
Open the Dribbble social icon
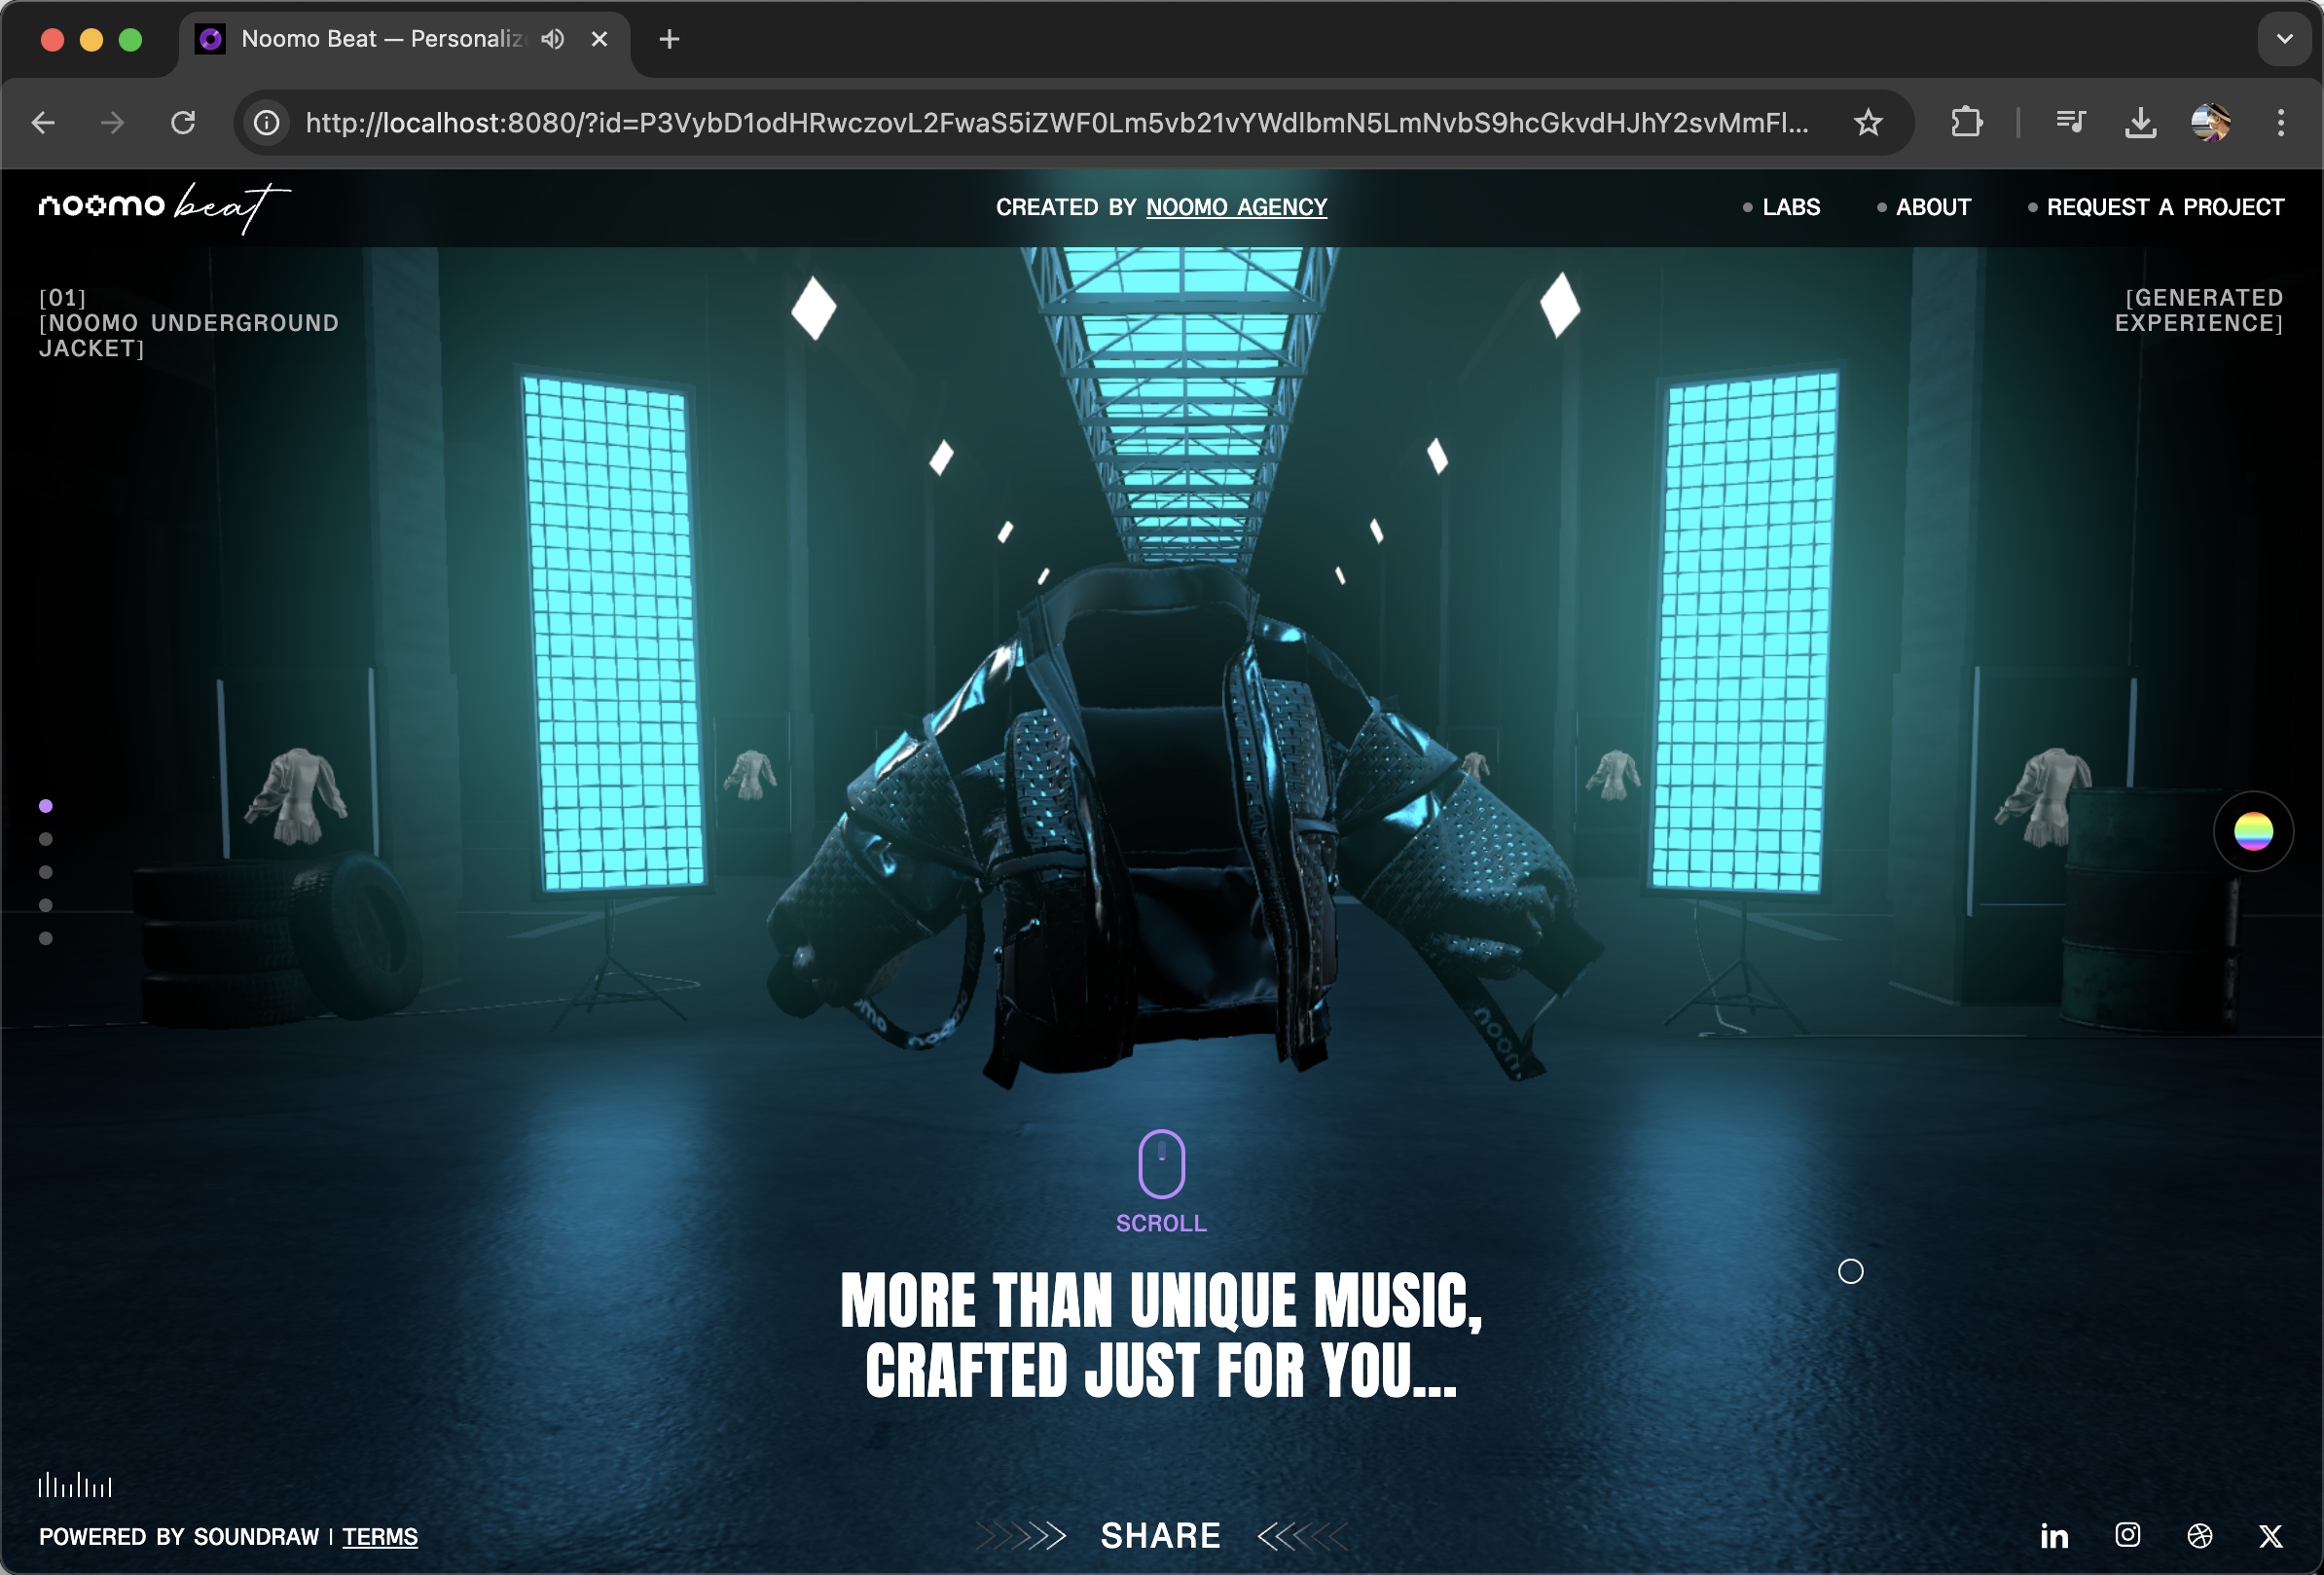pyautogui.click(x=2199, y=1536)
